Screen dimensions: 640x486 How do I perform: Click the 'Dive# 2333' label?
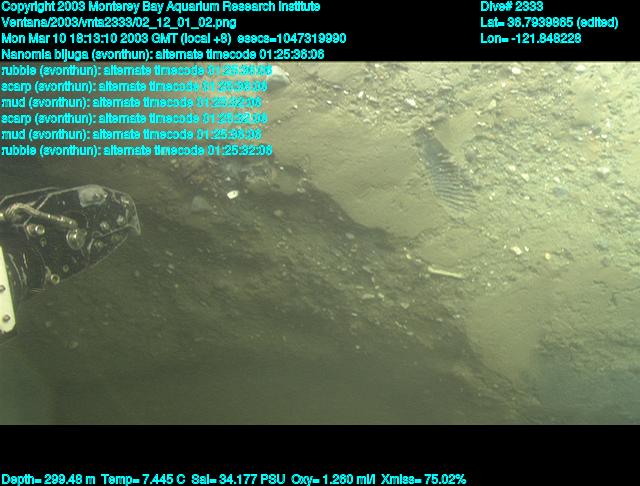pos(511,7)
